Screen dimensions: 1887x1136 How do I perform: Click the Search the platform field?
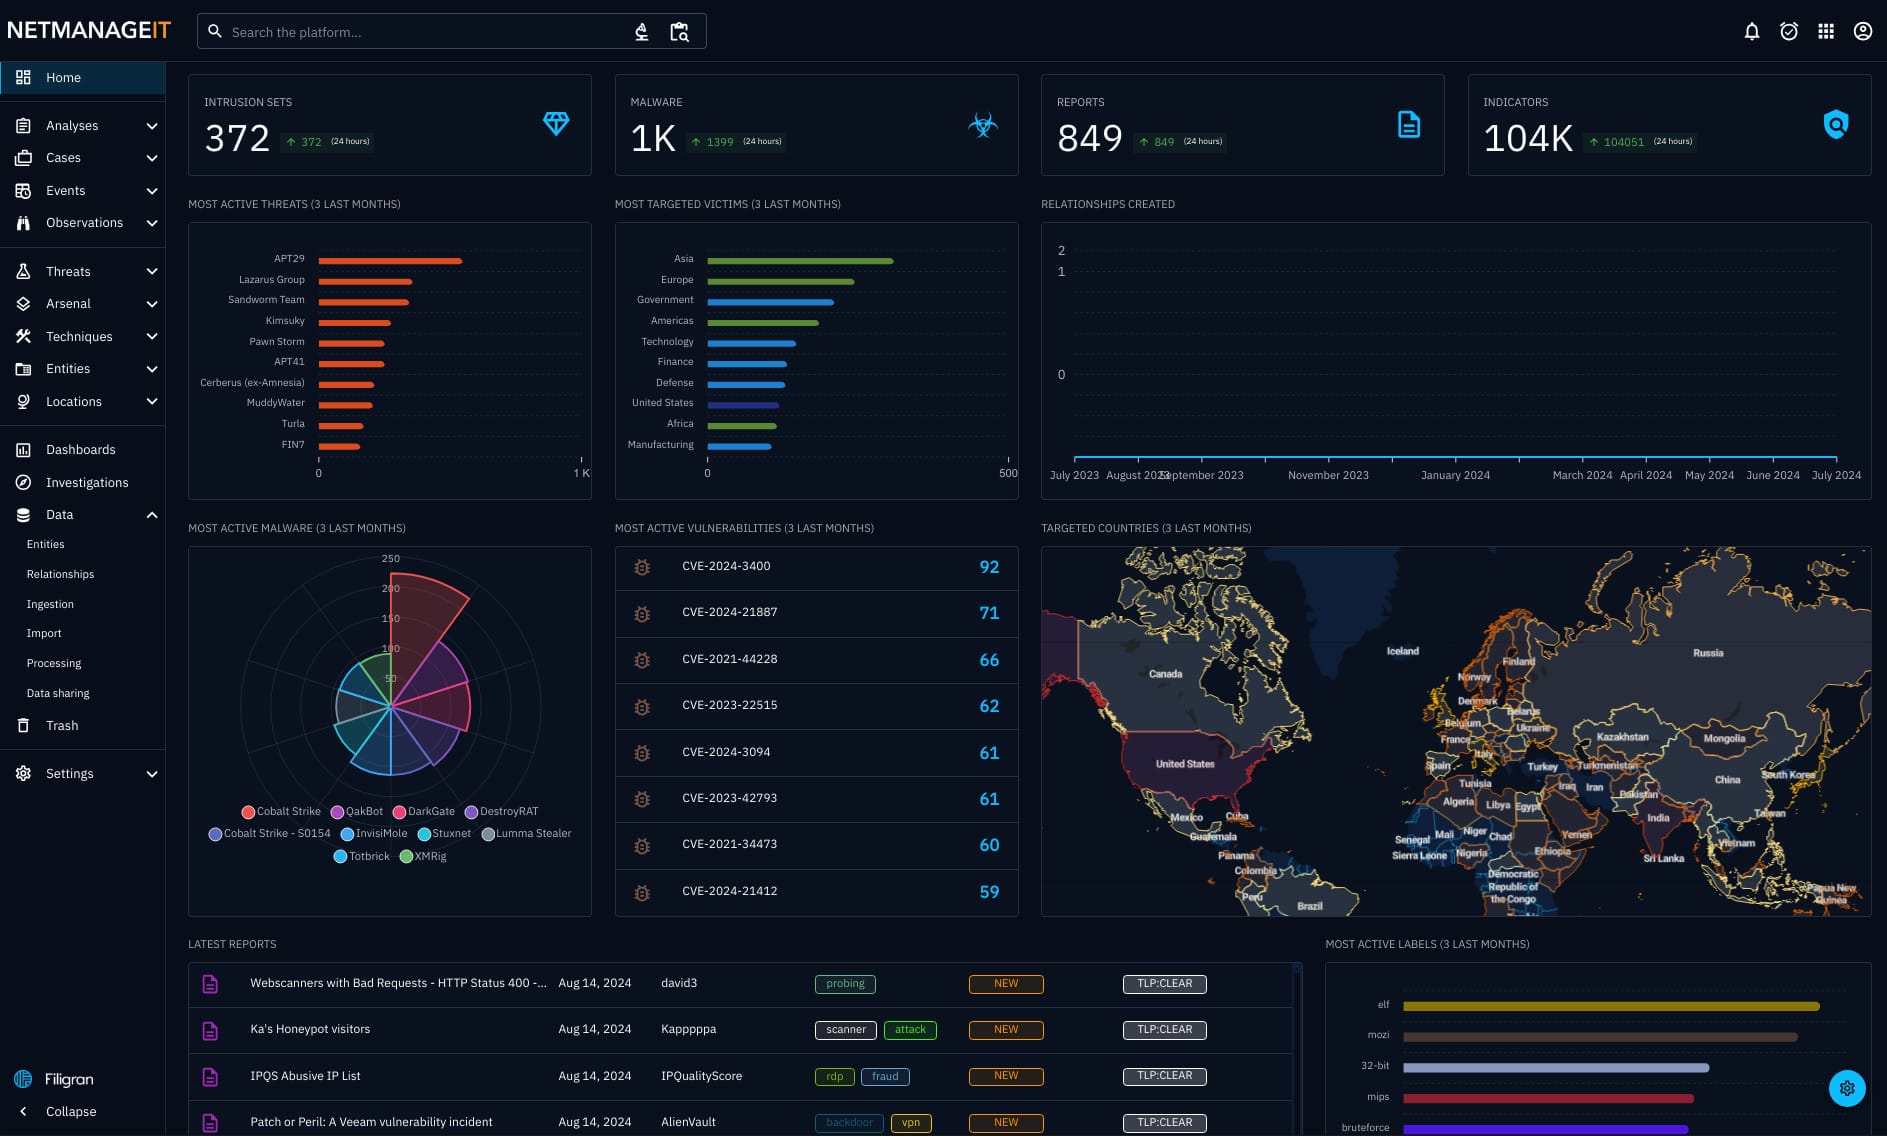coord(420,32)
